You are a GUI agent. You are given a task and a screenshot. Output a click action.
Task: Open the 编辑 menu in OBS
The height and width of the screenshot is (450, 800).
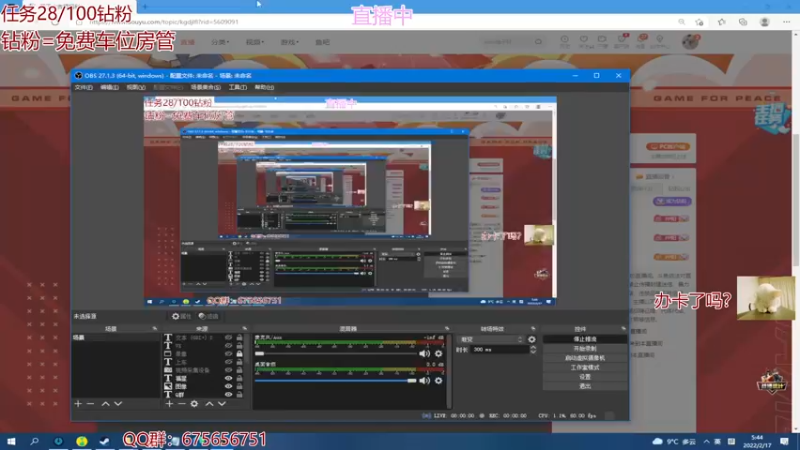coord(109,87)
